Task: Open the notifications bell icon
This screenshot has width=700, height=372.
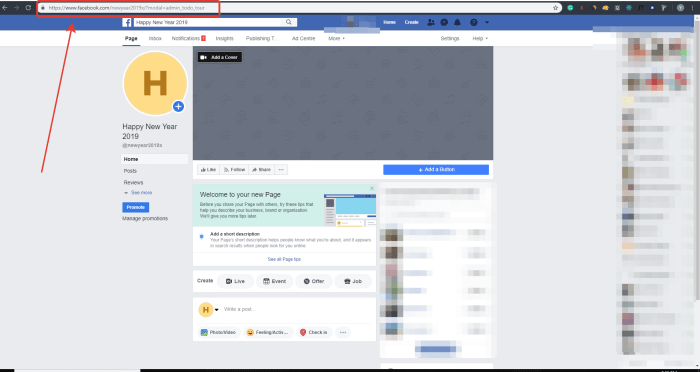Action: [458, 22]
